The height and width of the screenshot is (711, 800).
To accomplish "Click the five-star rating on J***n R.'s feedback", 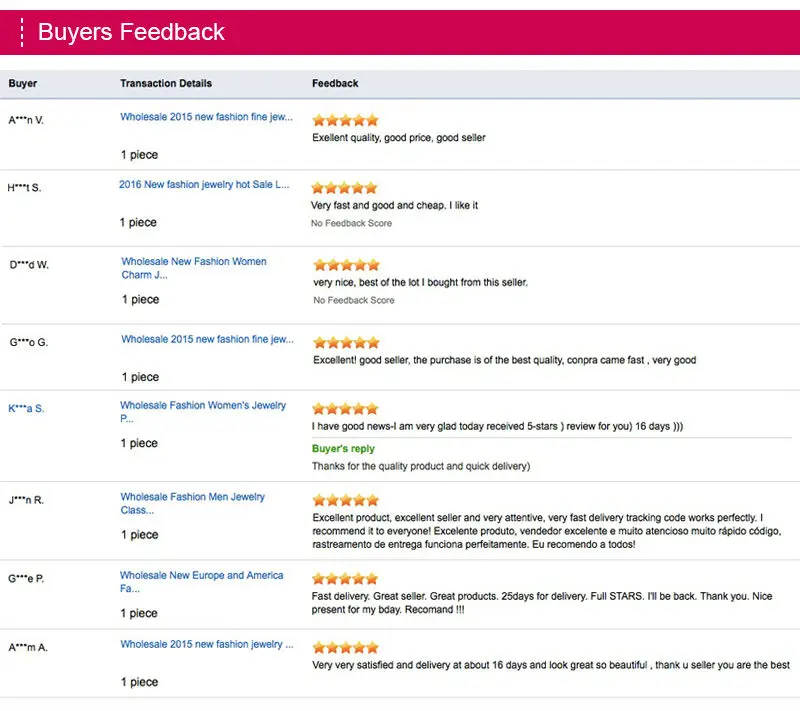I will click(345, 500).
